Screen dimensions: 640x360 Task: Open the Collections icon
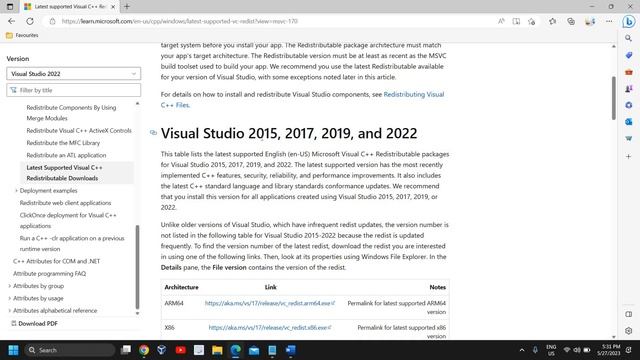[x=571, y=21]
